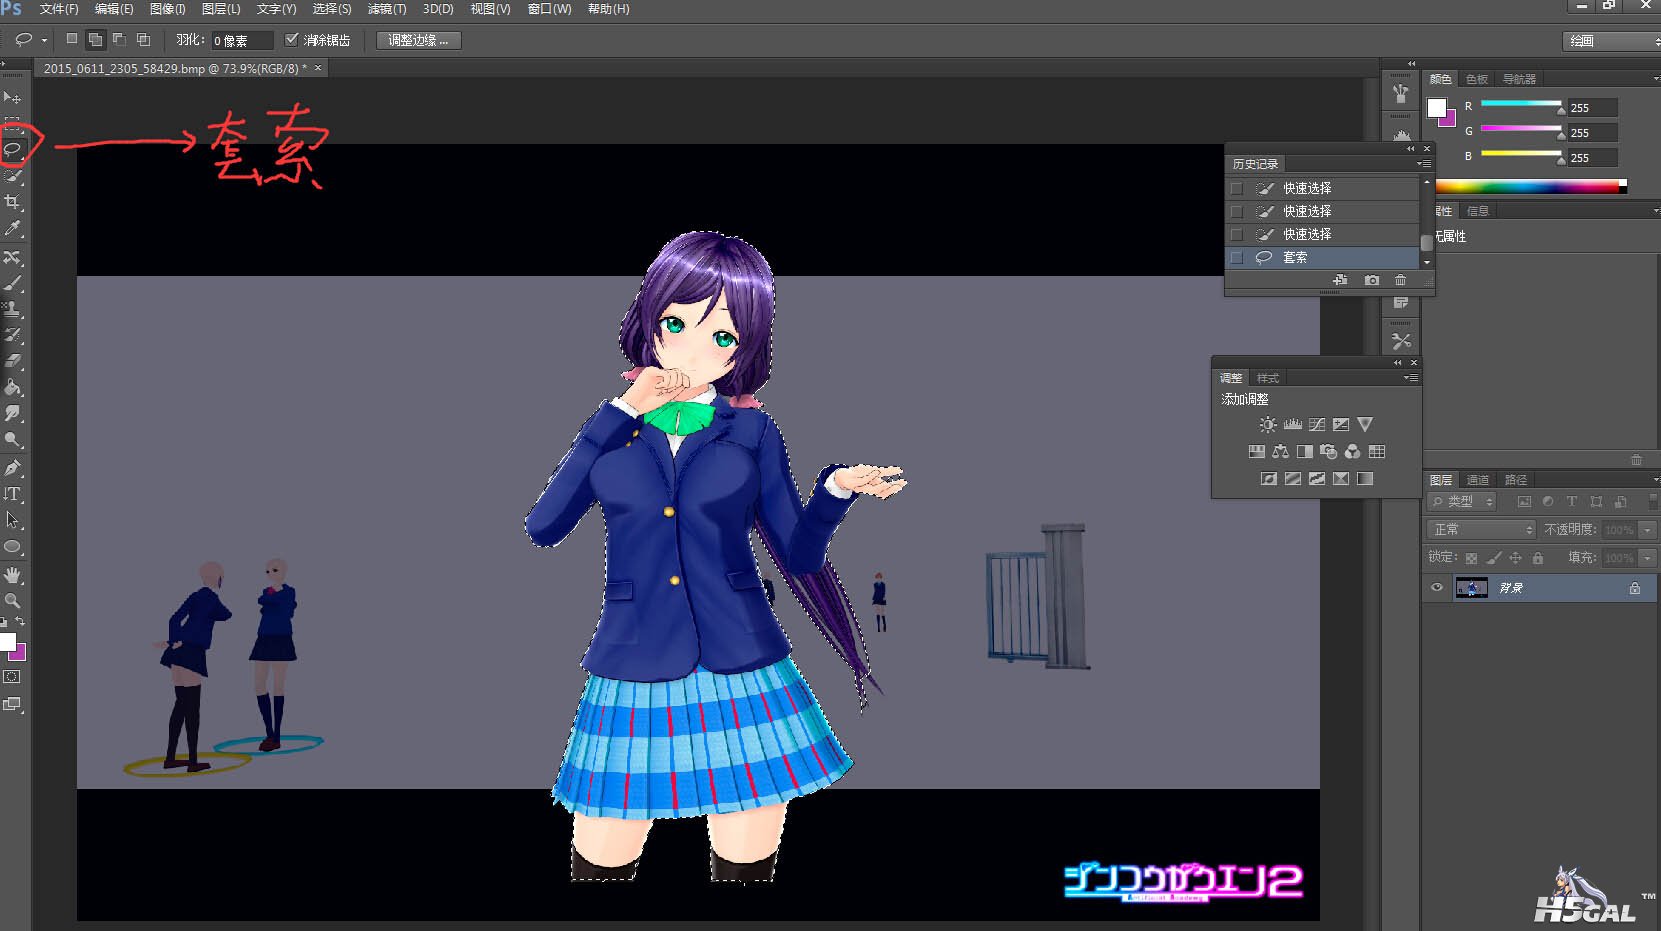Select the Crop tool
The height and width of the screenshot is (931, 1661).
click(x=12, y=202)
